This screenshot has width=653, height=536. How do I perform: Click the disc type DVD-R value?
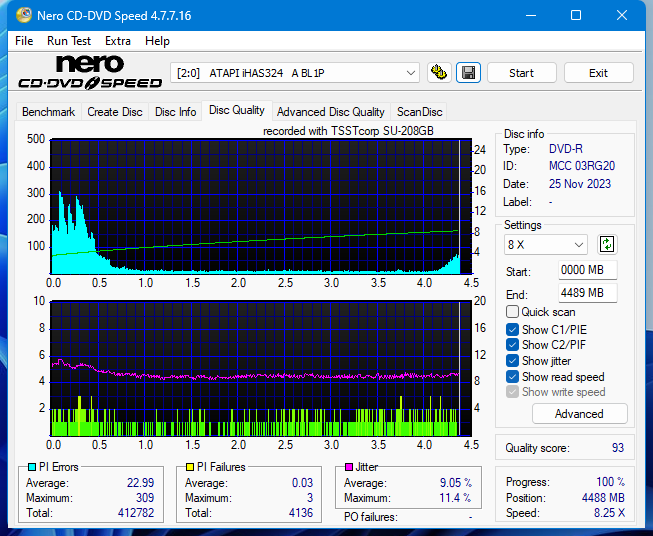[x=566, y=149]
